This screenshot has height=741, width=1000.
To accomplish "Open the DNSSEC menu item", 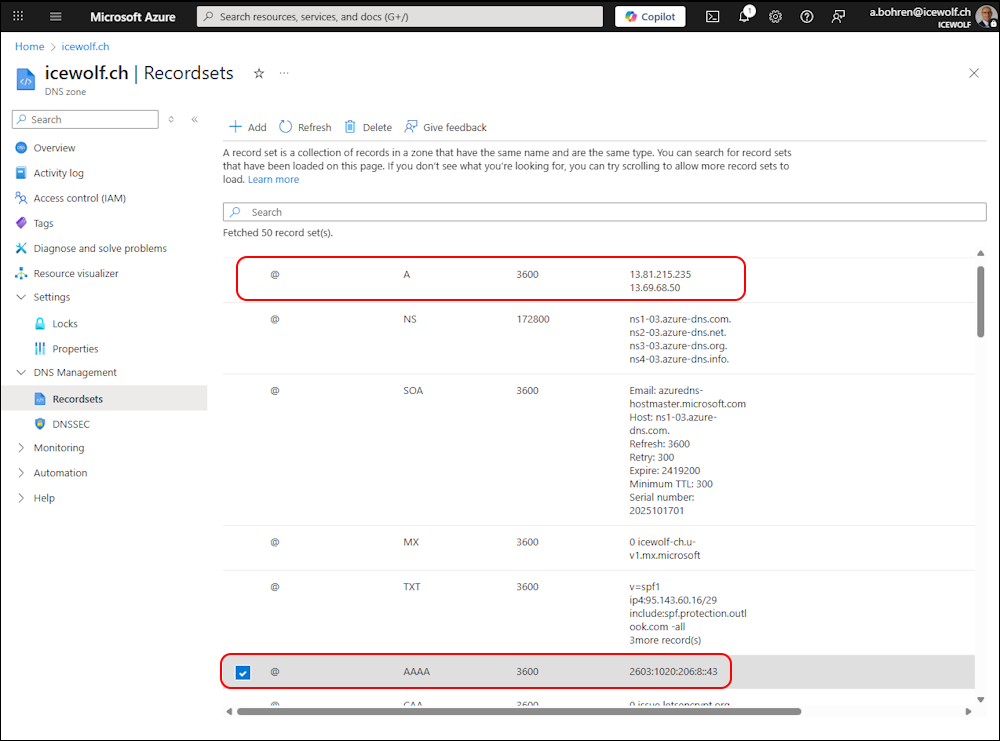I will (x=70, y=424).
